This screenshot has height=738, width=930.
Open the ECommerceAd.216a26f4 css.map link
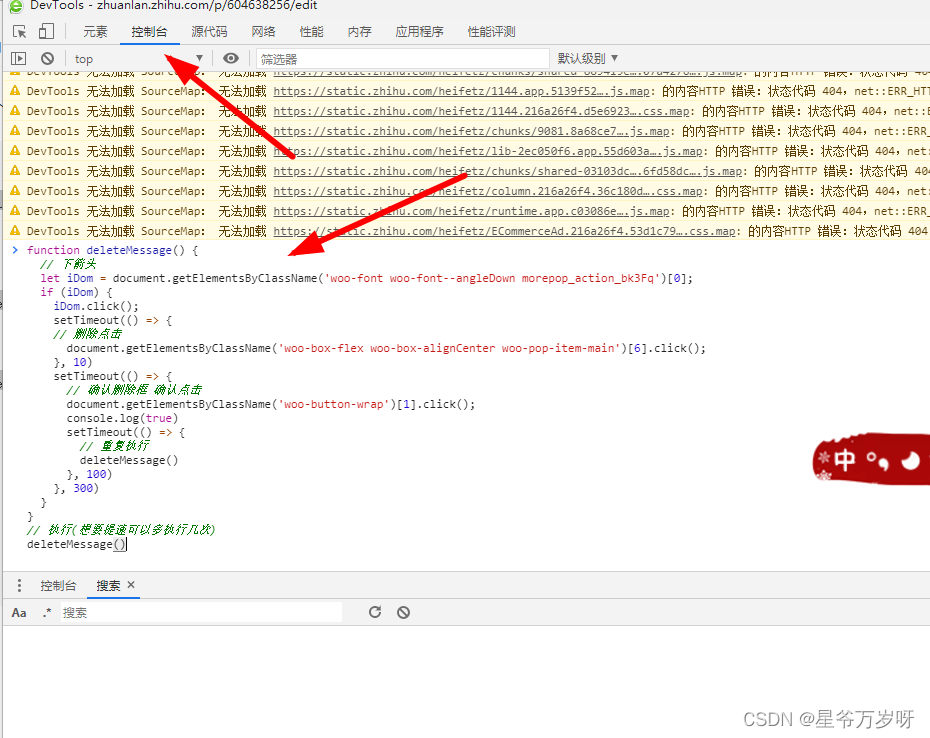pyautogui.click(x=505, y=231)
